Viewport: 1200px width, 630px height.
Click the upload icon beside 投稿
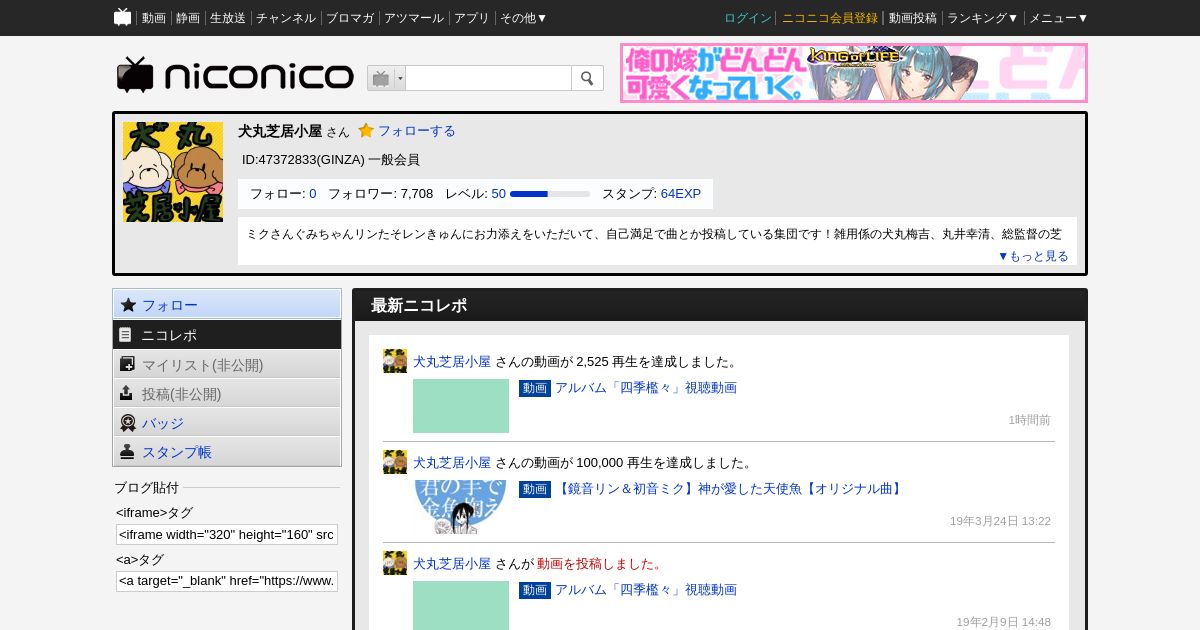click(126, 393)
